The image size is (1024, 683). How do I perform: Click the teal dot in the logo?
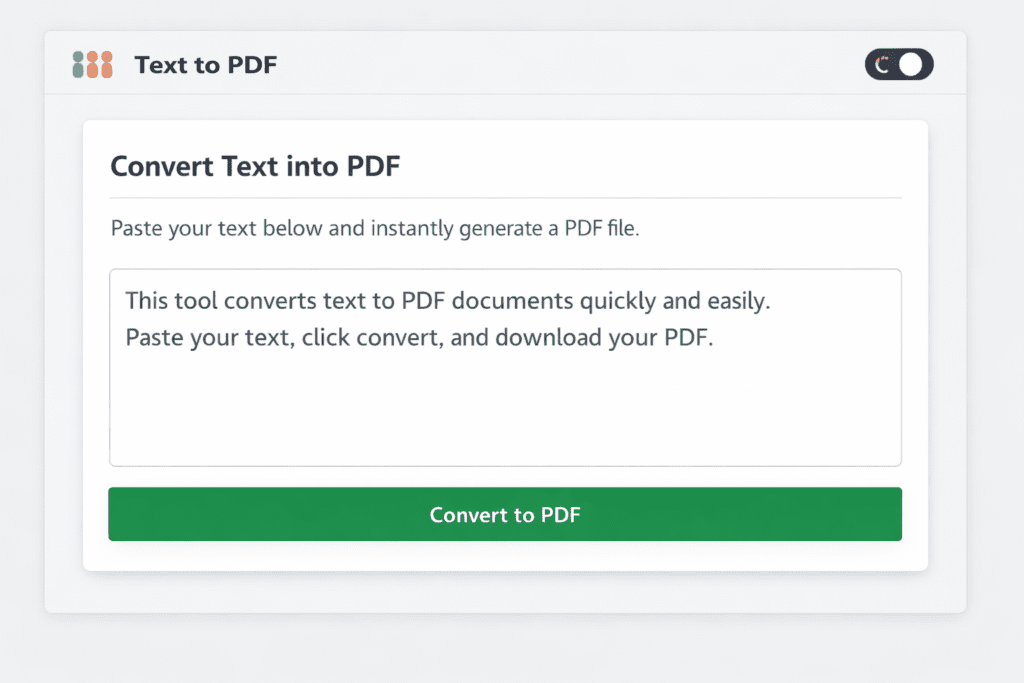(80, 64)
